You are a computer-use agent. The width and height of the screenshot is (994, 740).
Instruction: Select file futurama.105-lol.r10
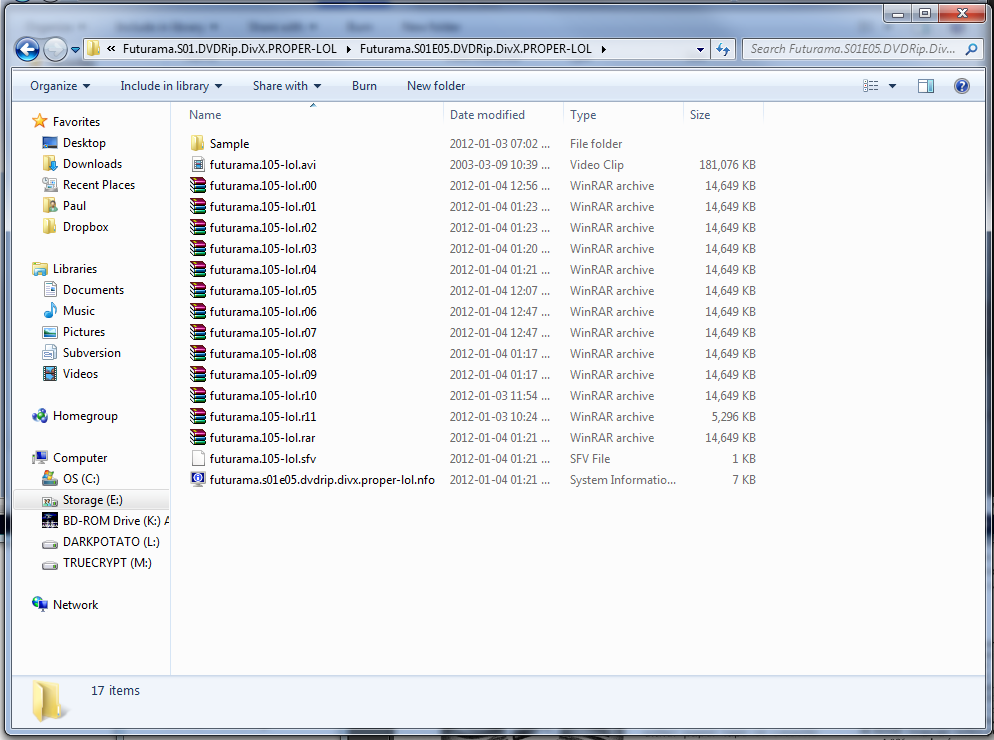(x=263, y=396)
